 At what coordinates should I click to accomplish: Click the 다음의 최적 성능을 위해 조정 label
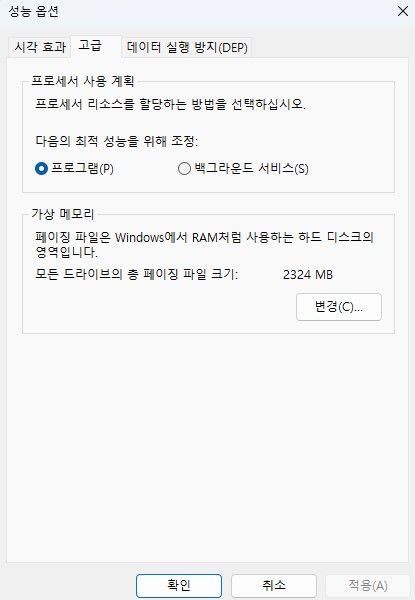click(117, 141)
